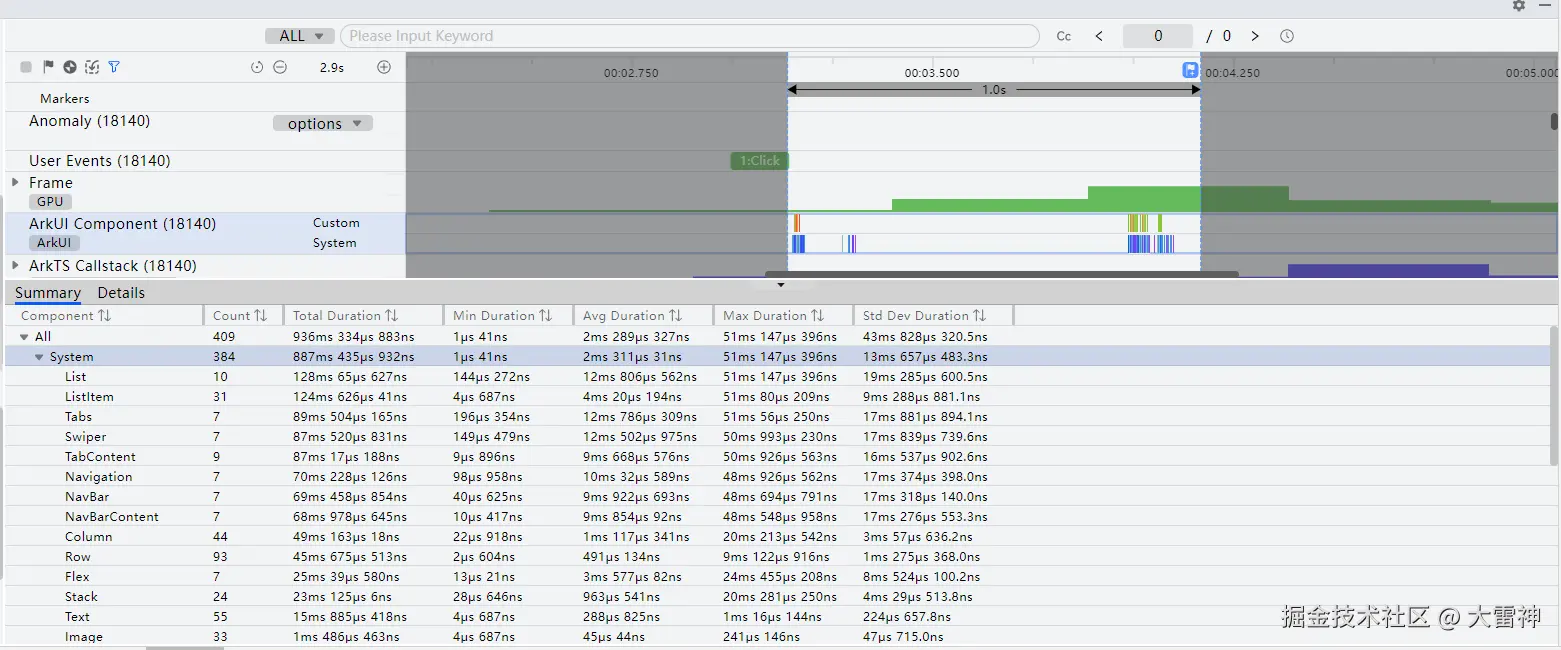This screenshot has width=1561, height=650.
Task: Click blue flag marker on timeline ruler
Action: tap(1190, 70)
